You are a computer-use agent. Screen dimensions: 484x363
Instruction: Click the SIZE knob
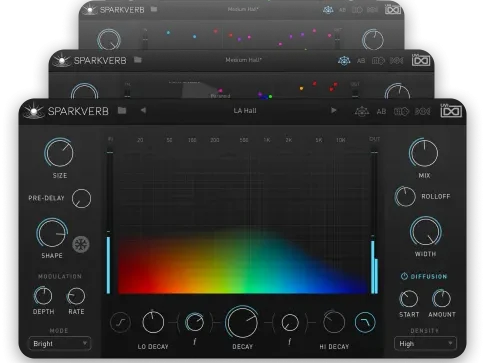click(59, 153)
